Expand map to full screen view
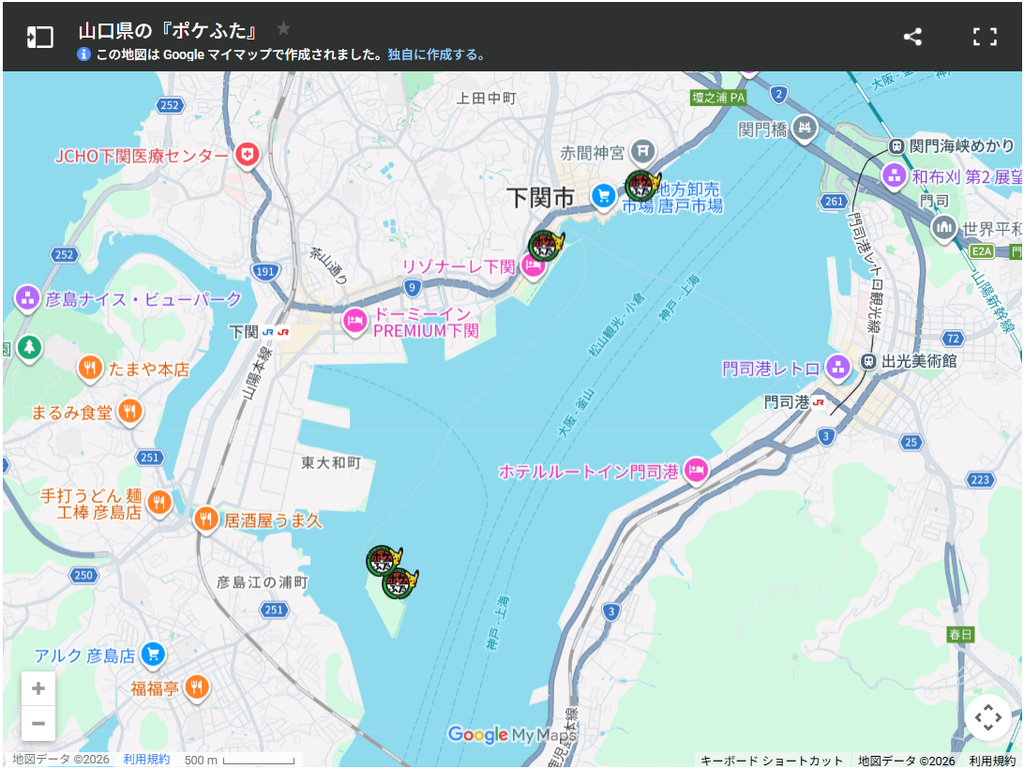Screen dimensions: 1024x771 tap(984, 37)
